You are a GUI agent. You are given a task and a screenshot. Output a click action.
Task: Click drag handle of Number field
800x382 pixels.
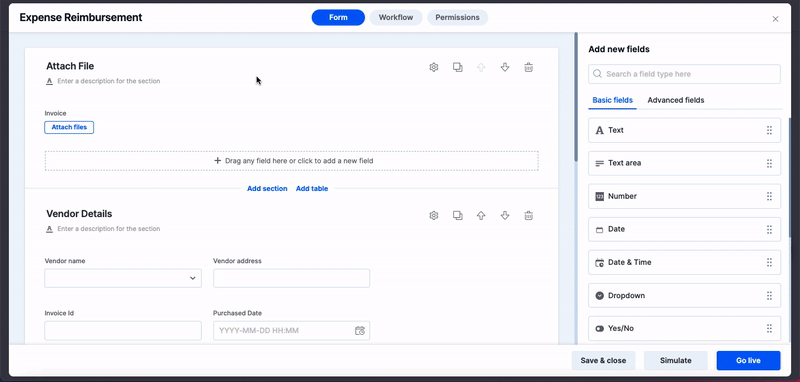click(769, 196)
